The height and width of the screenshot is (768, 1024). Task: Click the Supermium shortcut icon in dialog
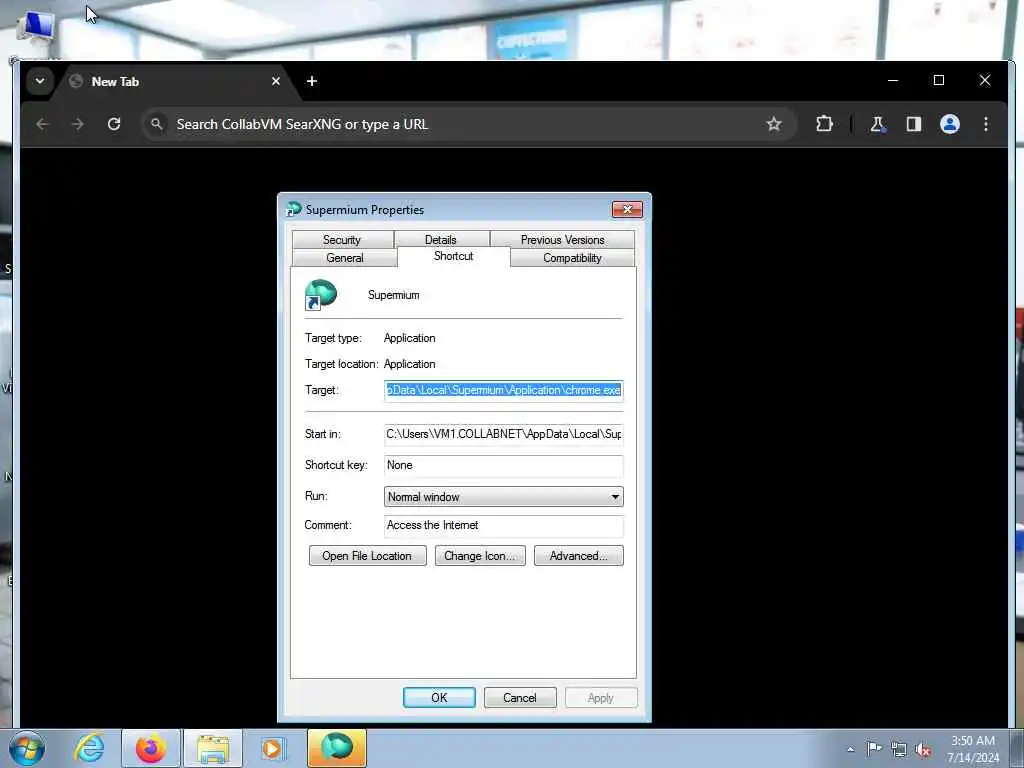(x=321, y=295)
